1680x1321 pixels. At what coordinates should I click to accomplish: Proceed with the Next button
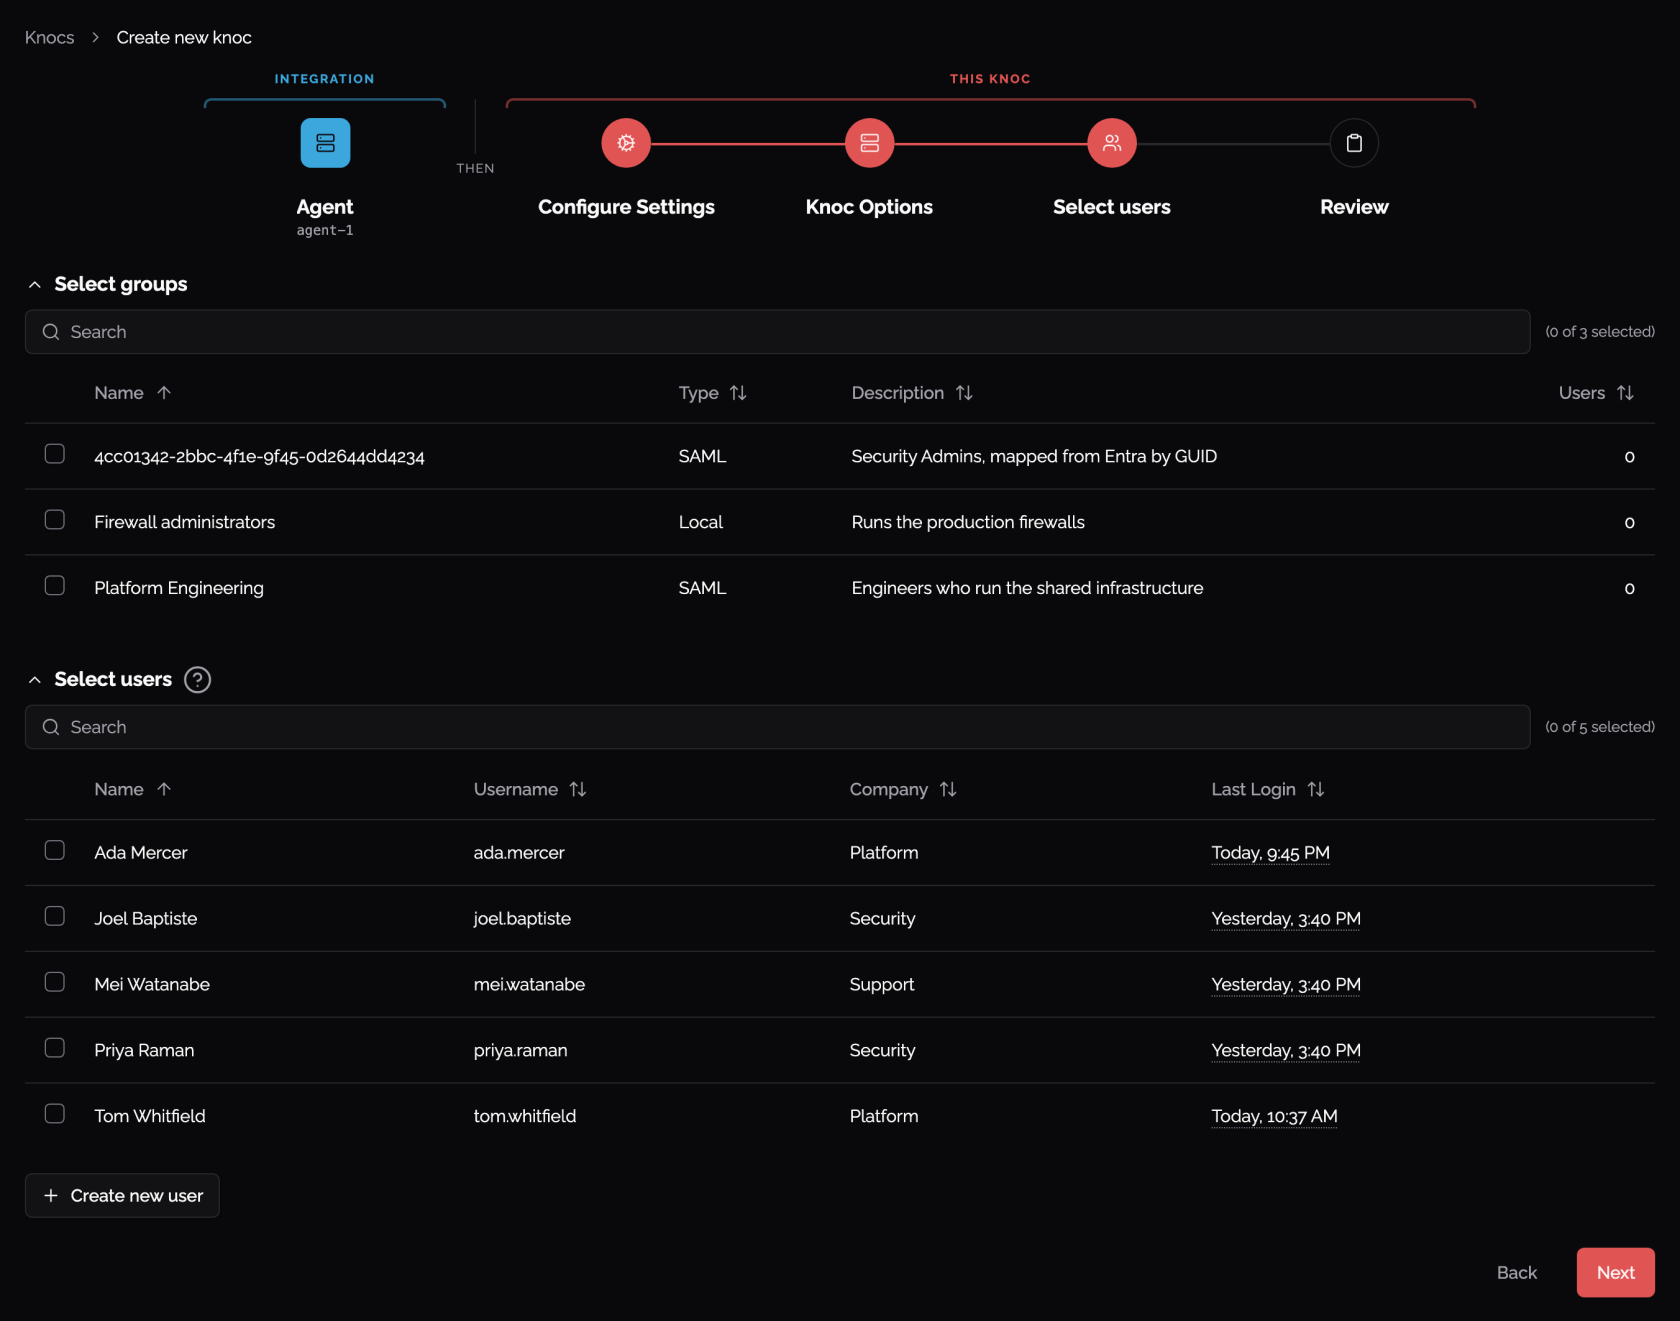click(x=1615, y=1272)
